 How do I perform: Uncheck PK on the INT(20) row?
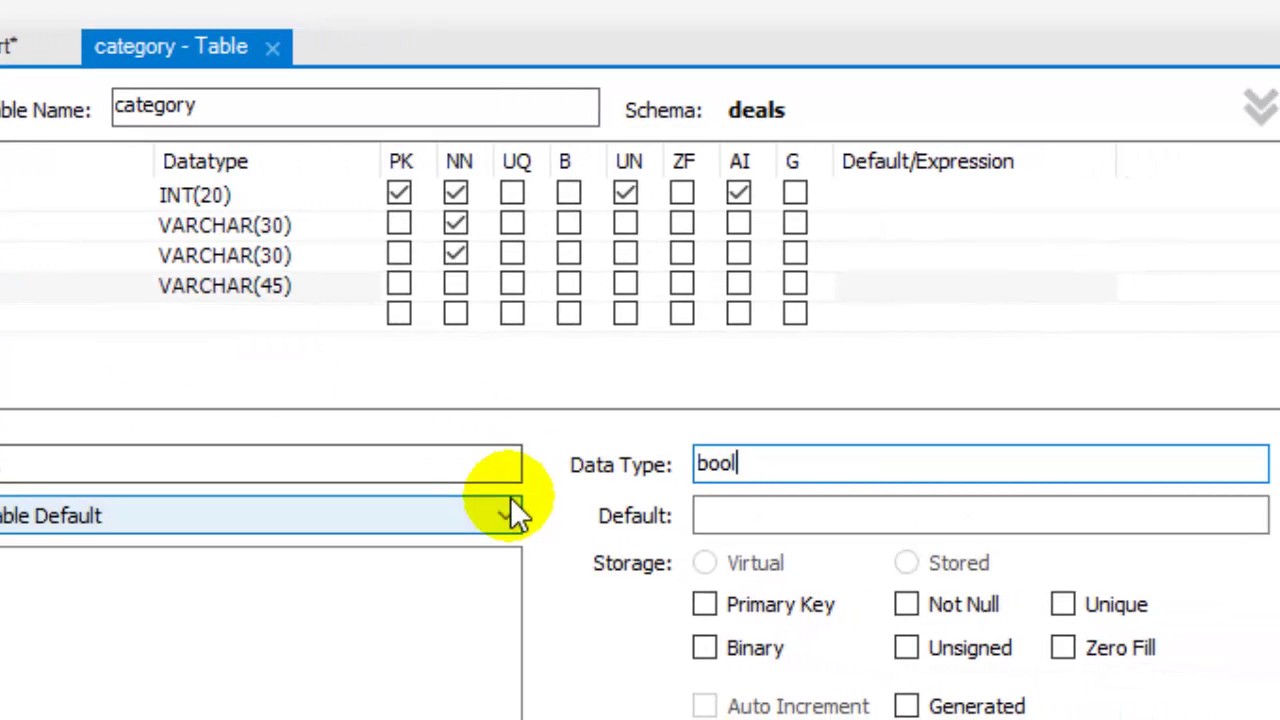click(398, 192)
